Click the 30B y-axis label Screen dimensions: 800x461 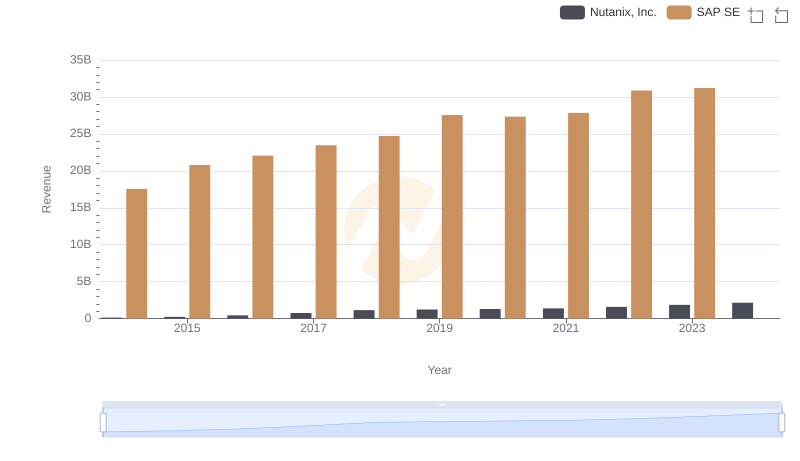click(81, 97)
